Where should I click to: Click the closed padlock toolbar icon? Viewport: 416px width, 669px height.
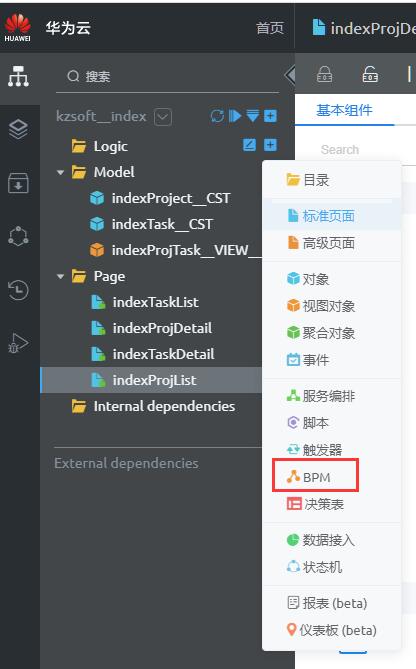click(x=325, y=74)
